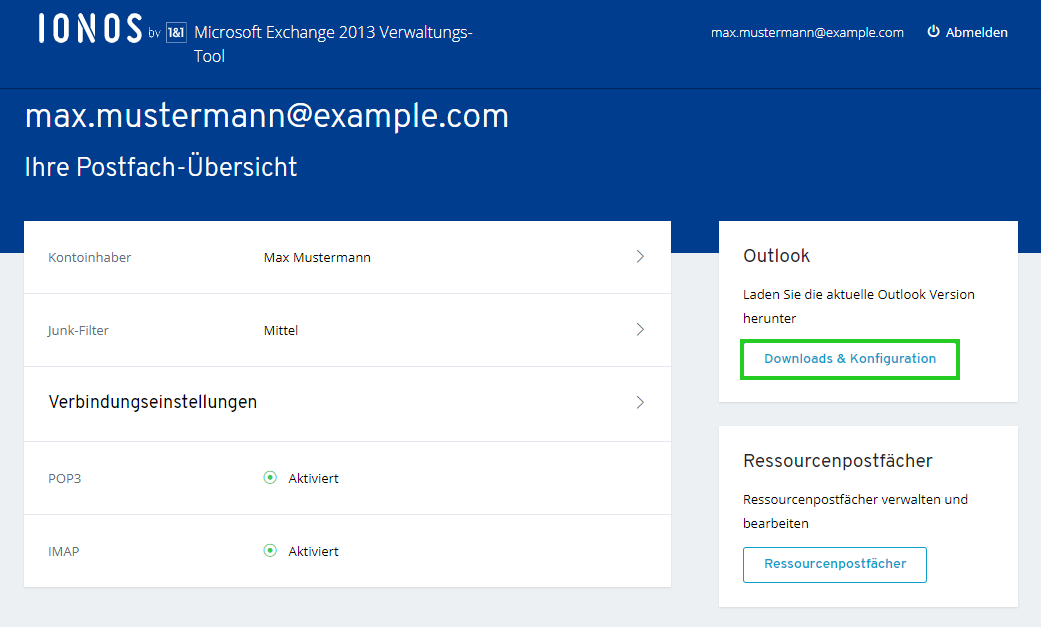Click the POP3 label
Image resolution: width=1041 pixels, height=627 pixels.
coord(64,478)
